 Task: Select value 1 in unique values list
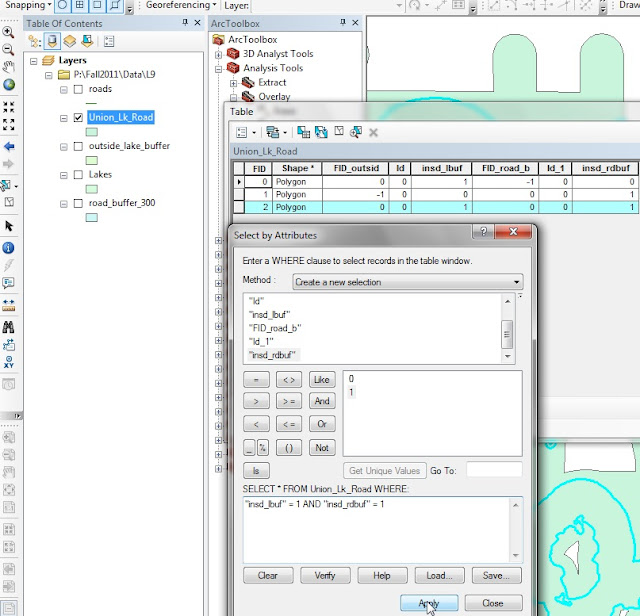point(351,392)
